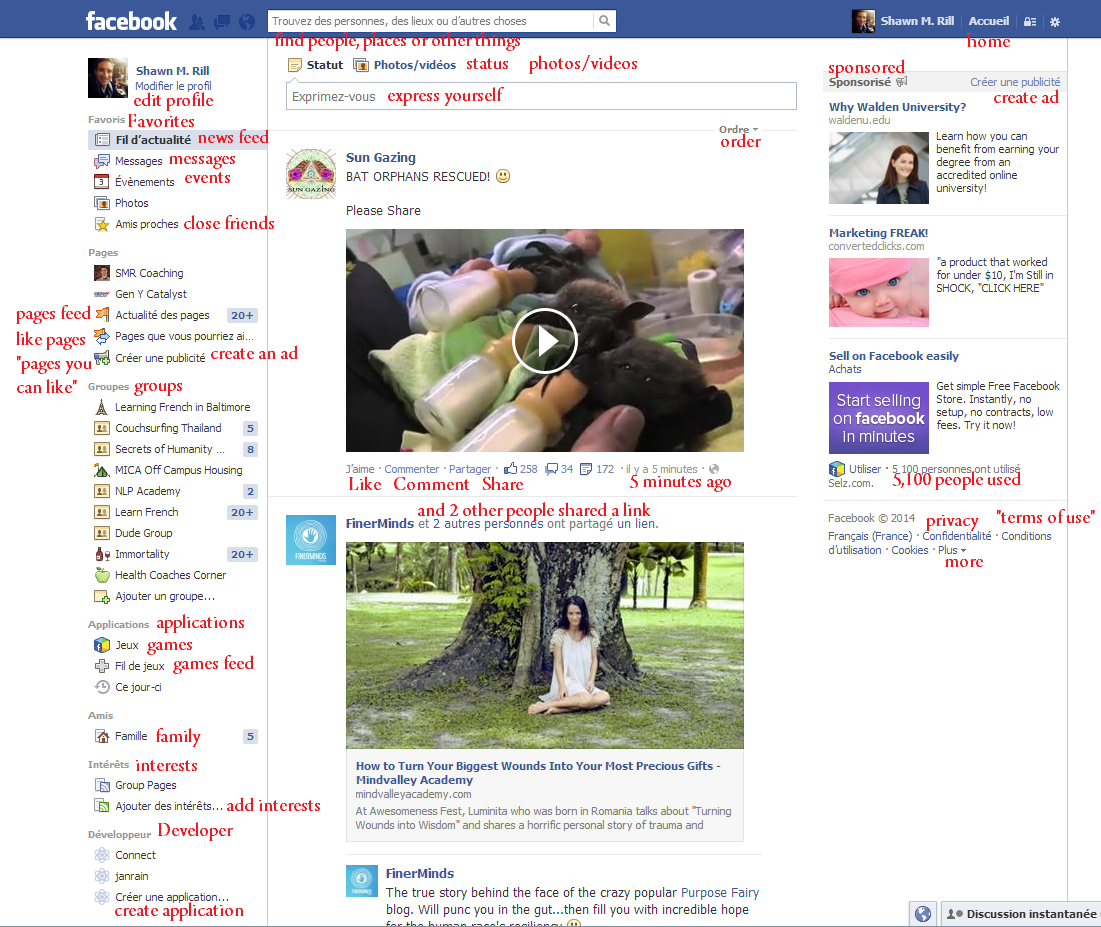Click Commenter on bat video post
The width and height of the screenshot is (1101, 927).
[411, 469]
